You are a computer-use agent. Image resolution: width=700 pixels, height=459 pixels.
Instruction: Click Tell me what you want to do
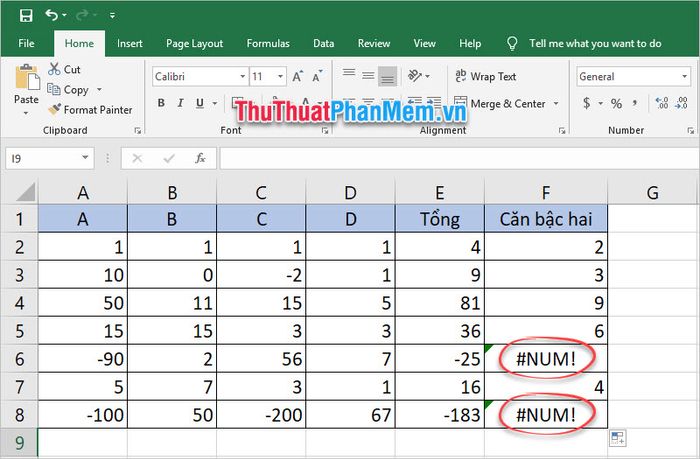(595, 43)
